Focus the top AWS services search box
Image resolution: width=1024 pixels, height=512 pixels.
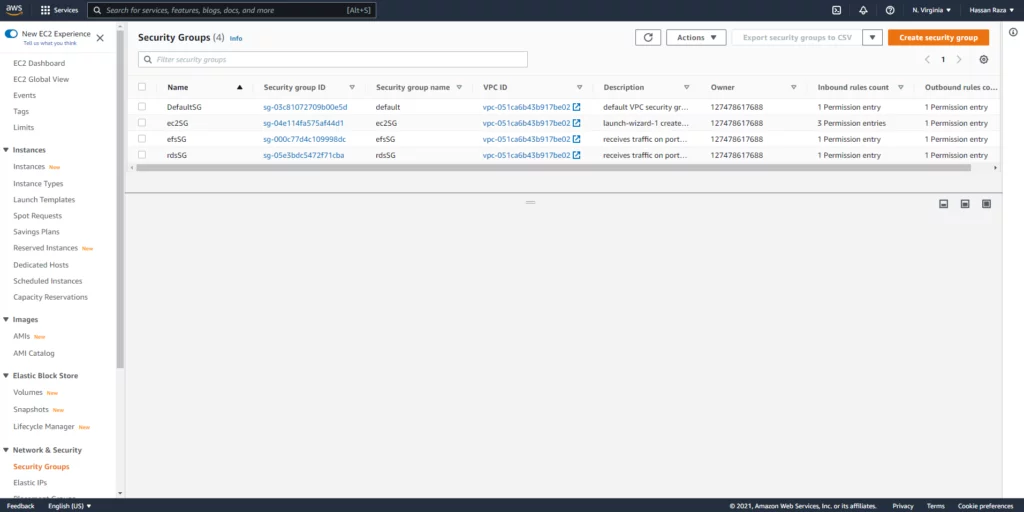click(232, 10)
